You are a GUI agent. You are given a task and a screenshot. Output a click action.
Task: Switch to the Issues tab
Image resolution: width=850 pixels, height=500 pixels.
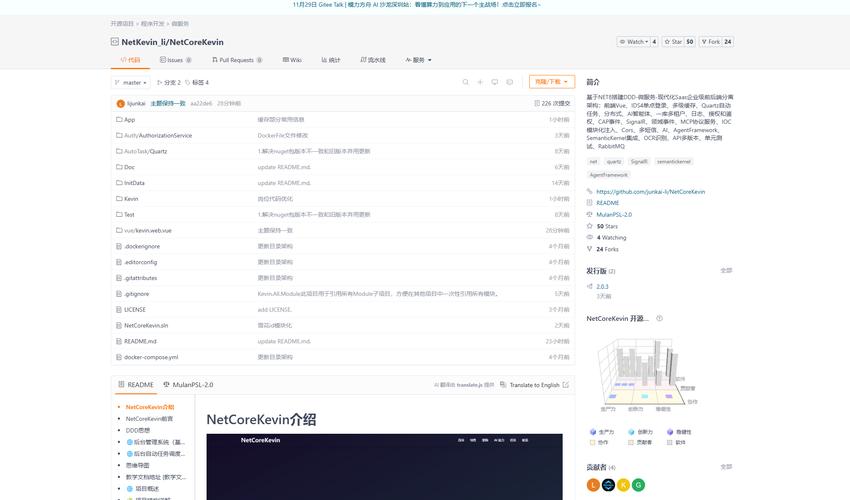[175, 60]
